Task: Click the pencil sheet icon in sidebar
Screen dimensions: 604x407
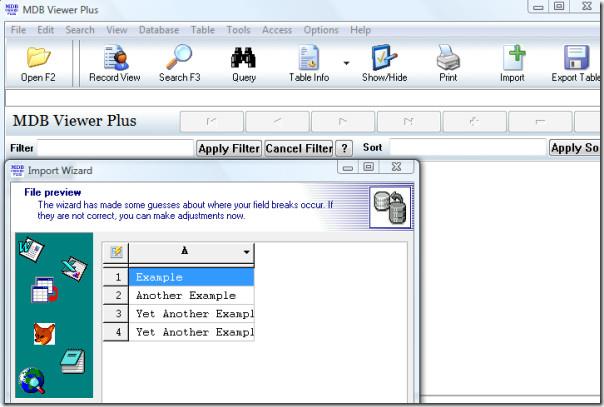Action: click(74, 269)
